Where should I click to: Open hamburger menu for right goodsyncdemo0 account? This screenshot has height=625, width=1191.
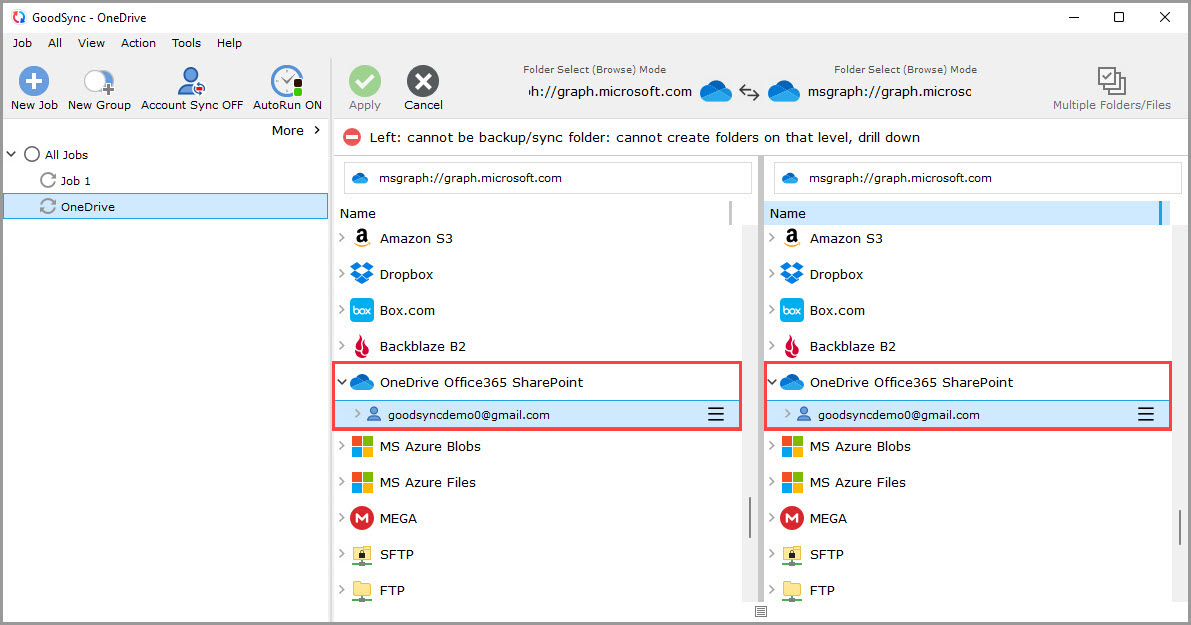click(x=1145, y=414)
